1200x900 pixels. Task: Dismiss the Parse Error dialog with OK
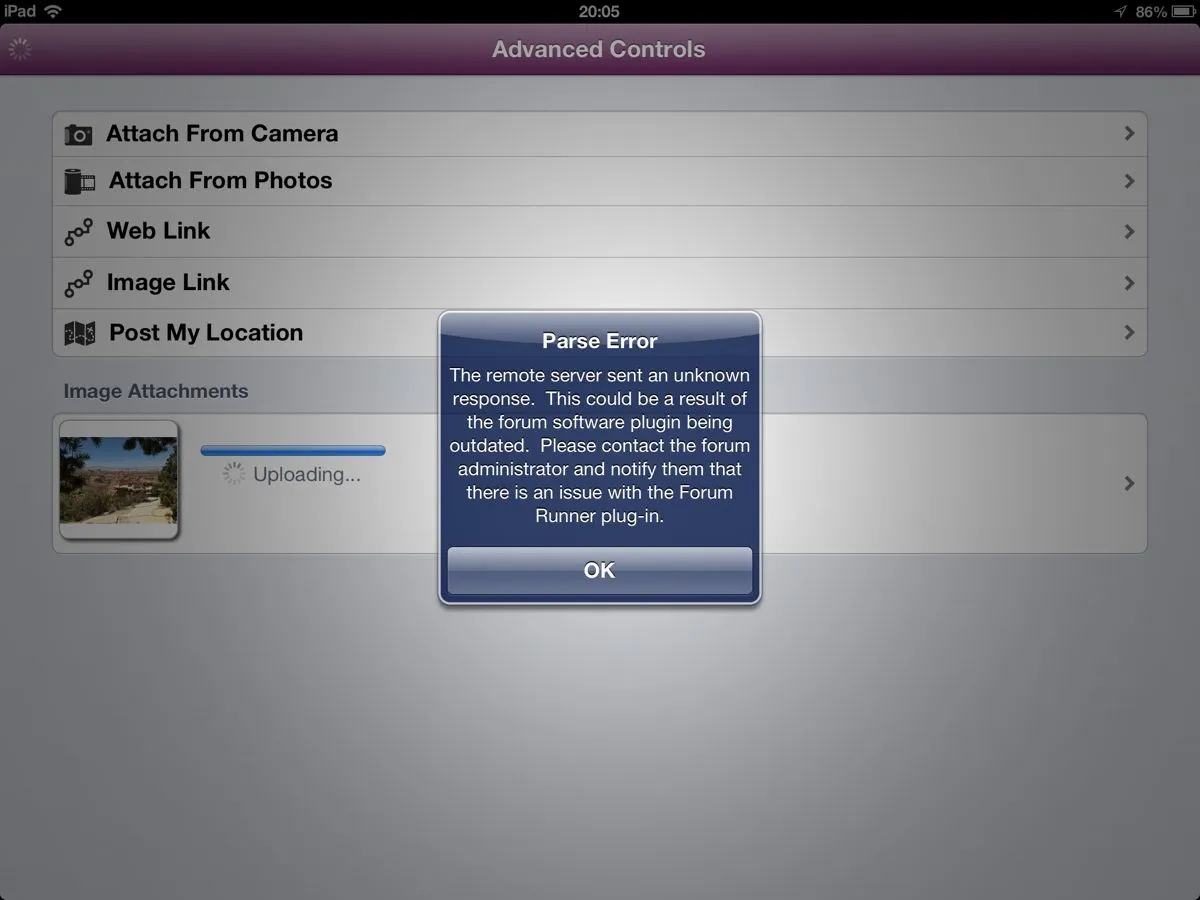(599, 570)
